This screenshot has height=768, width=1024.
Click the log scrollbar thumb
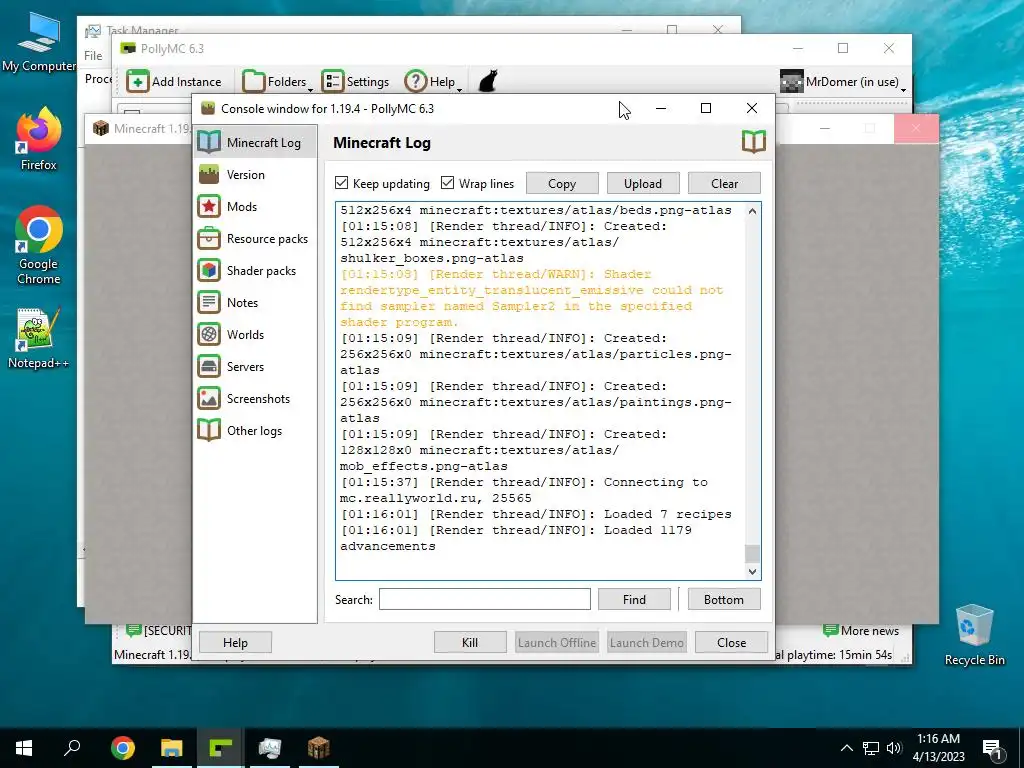pos(752,553)
